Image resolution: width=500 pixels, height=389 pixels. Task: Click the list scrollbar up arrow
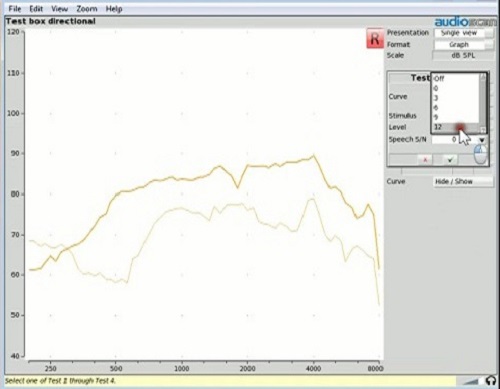pyautogui.click(x=483, y=77)
